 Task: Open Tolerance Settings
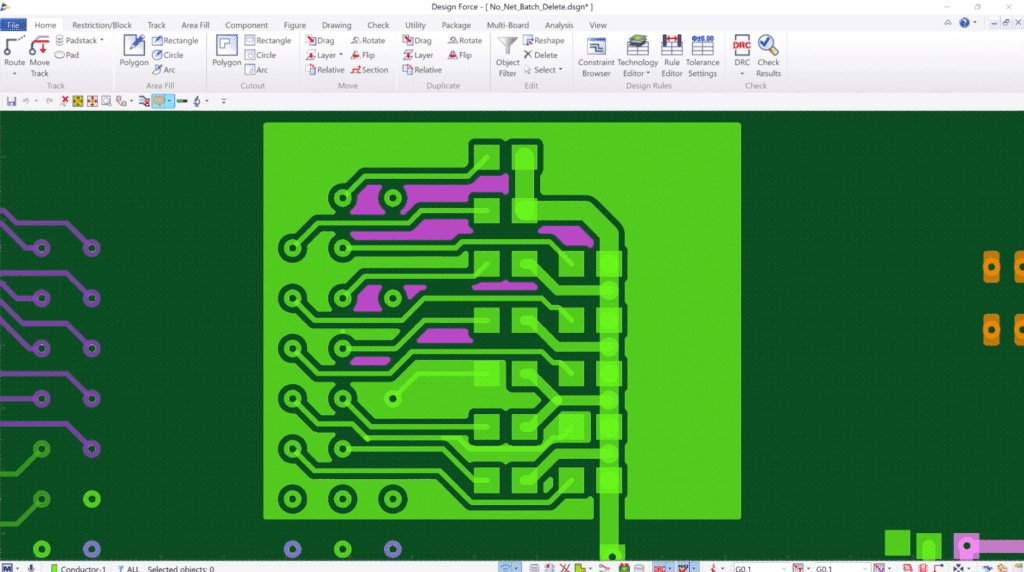(703, 56)
